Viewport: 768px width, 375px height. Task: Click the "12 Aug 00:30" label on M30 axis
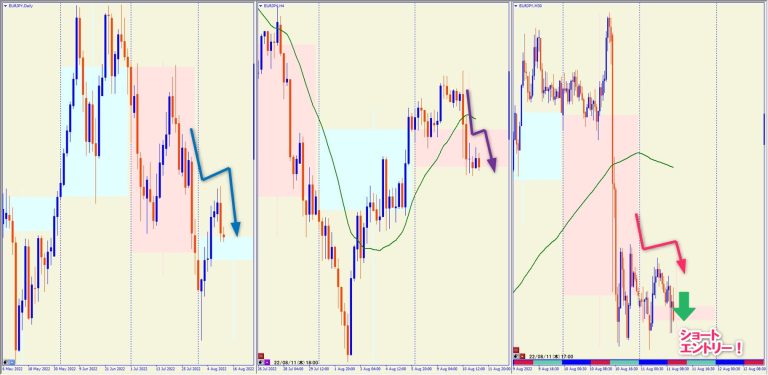(729, 368)
